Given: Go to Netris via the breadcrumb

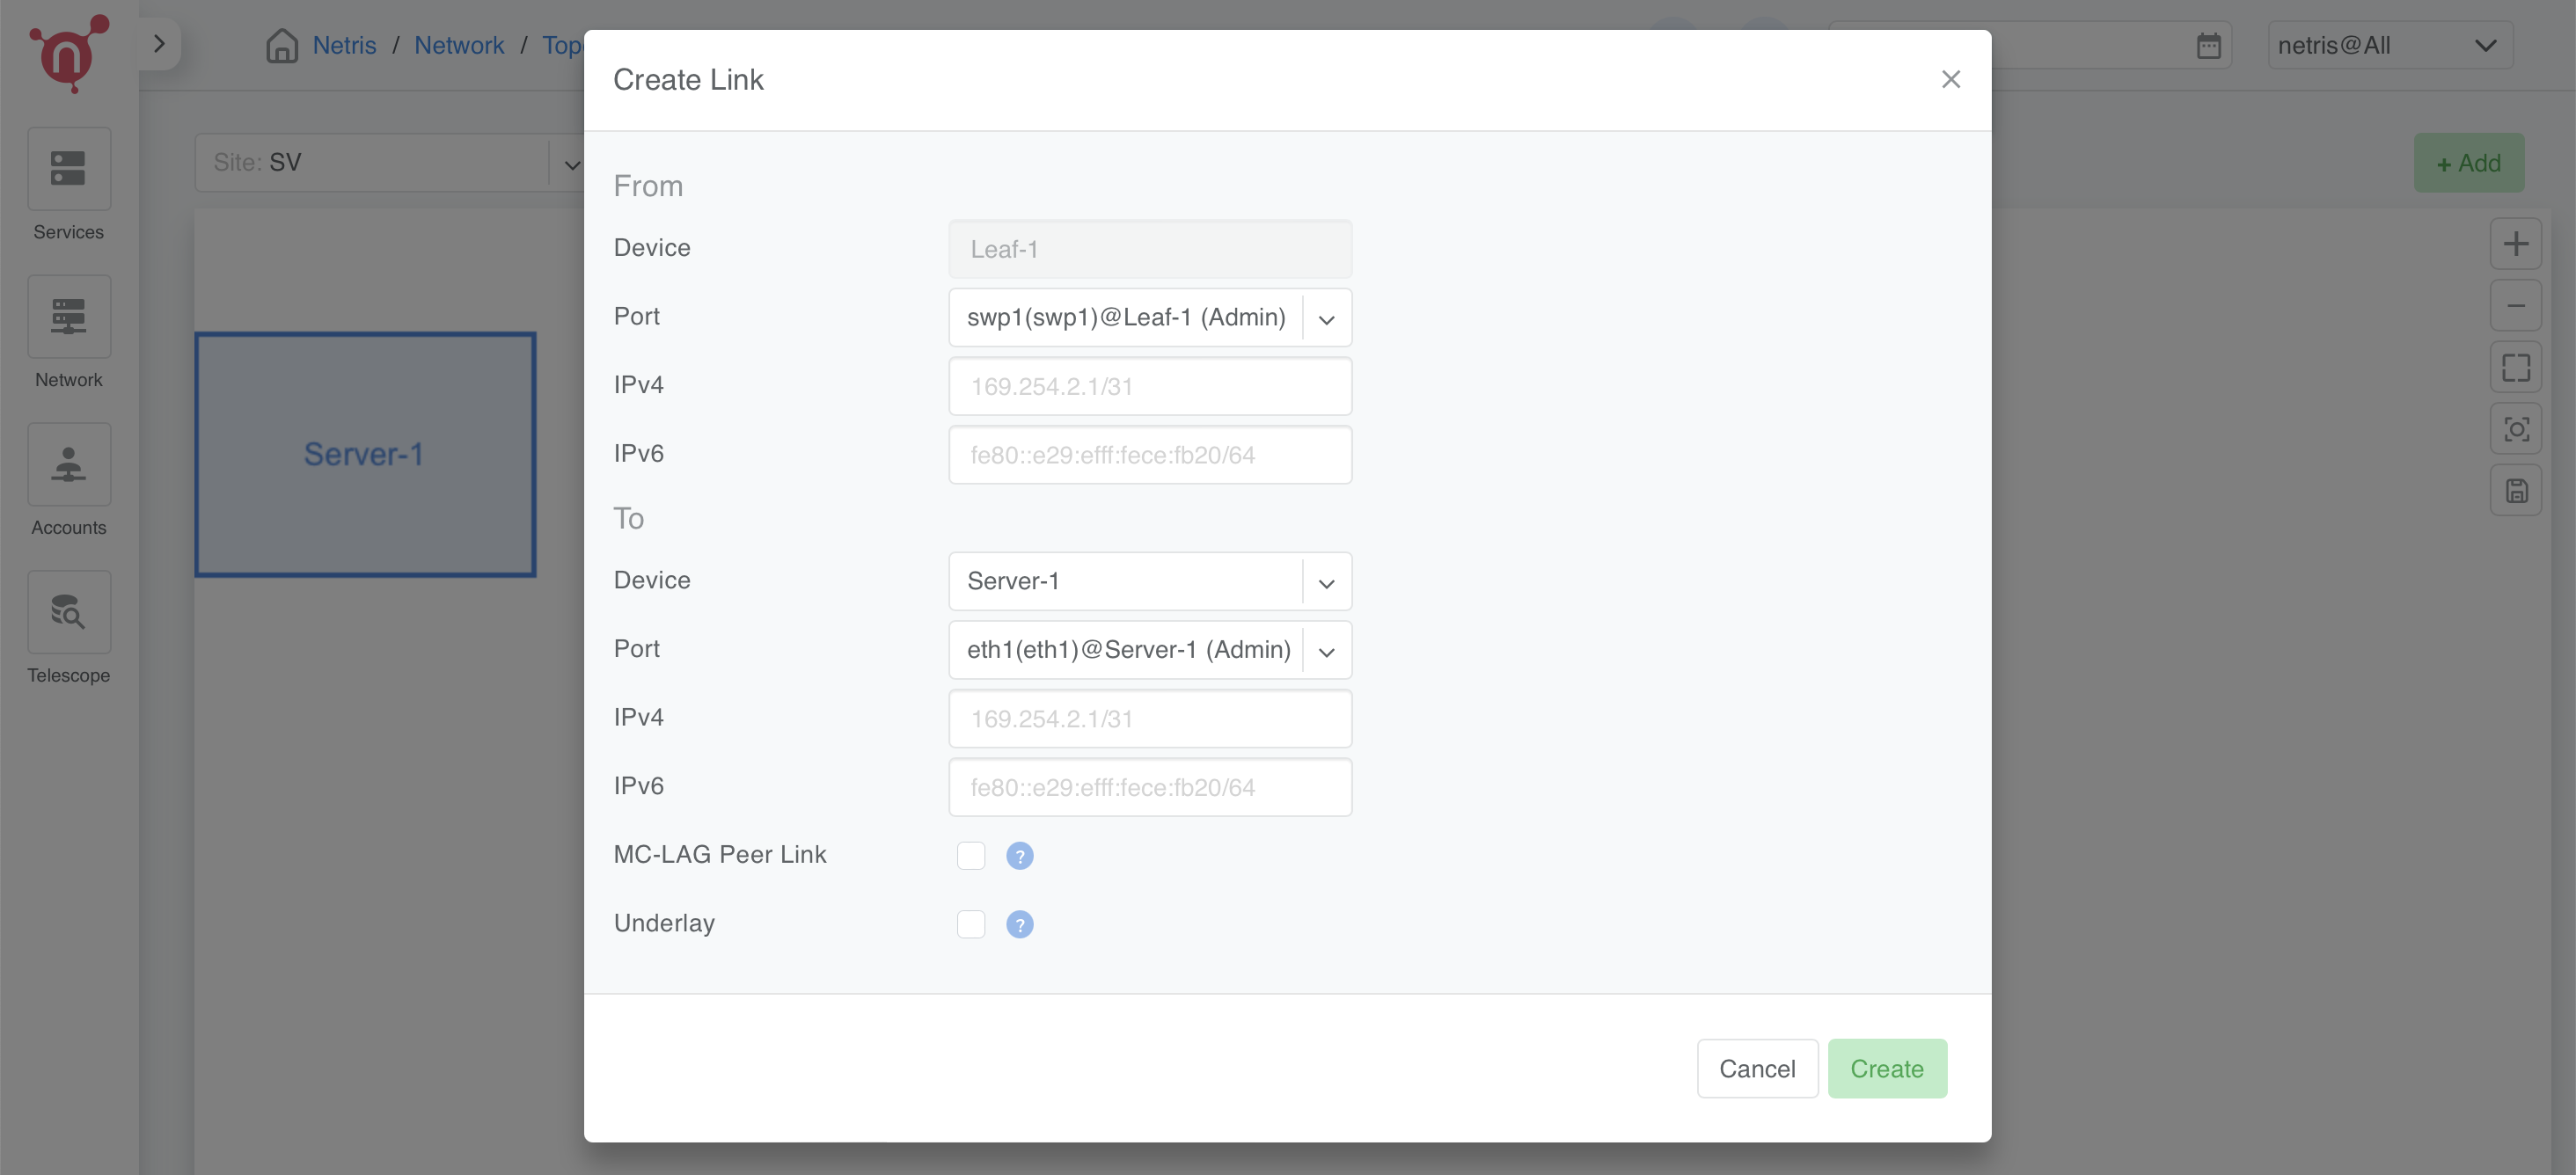Looking at the screenshot, I should point(344,45).
